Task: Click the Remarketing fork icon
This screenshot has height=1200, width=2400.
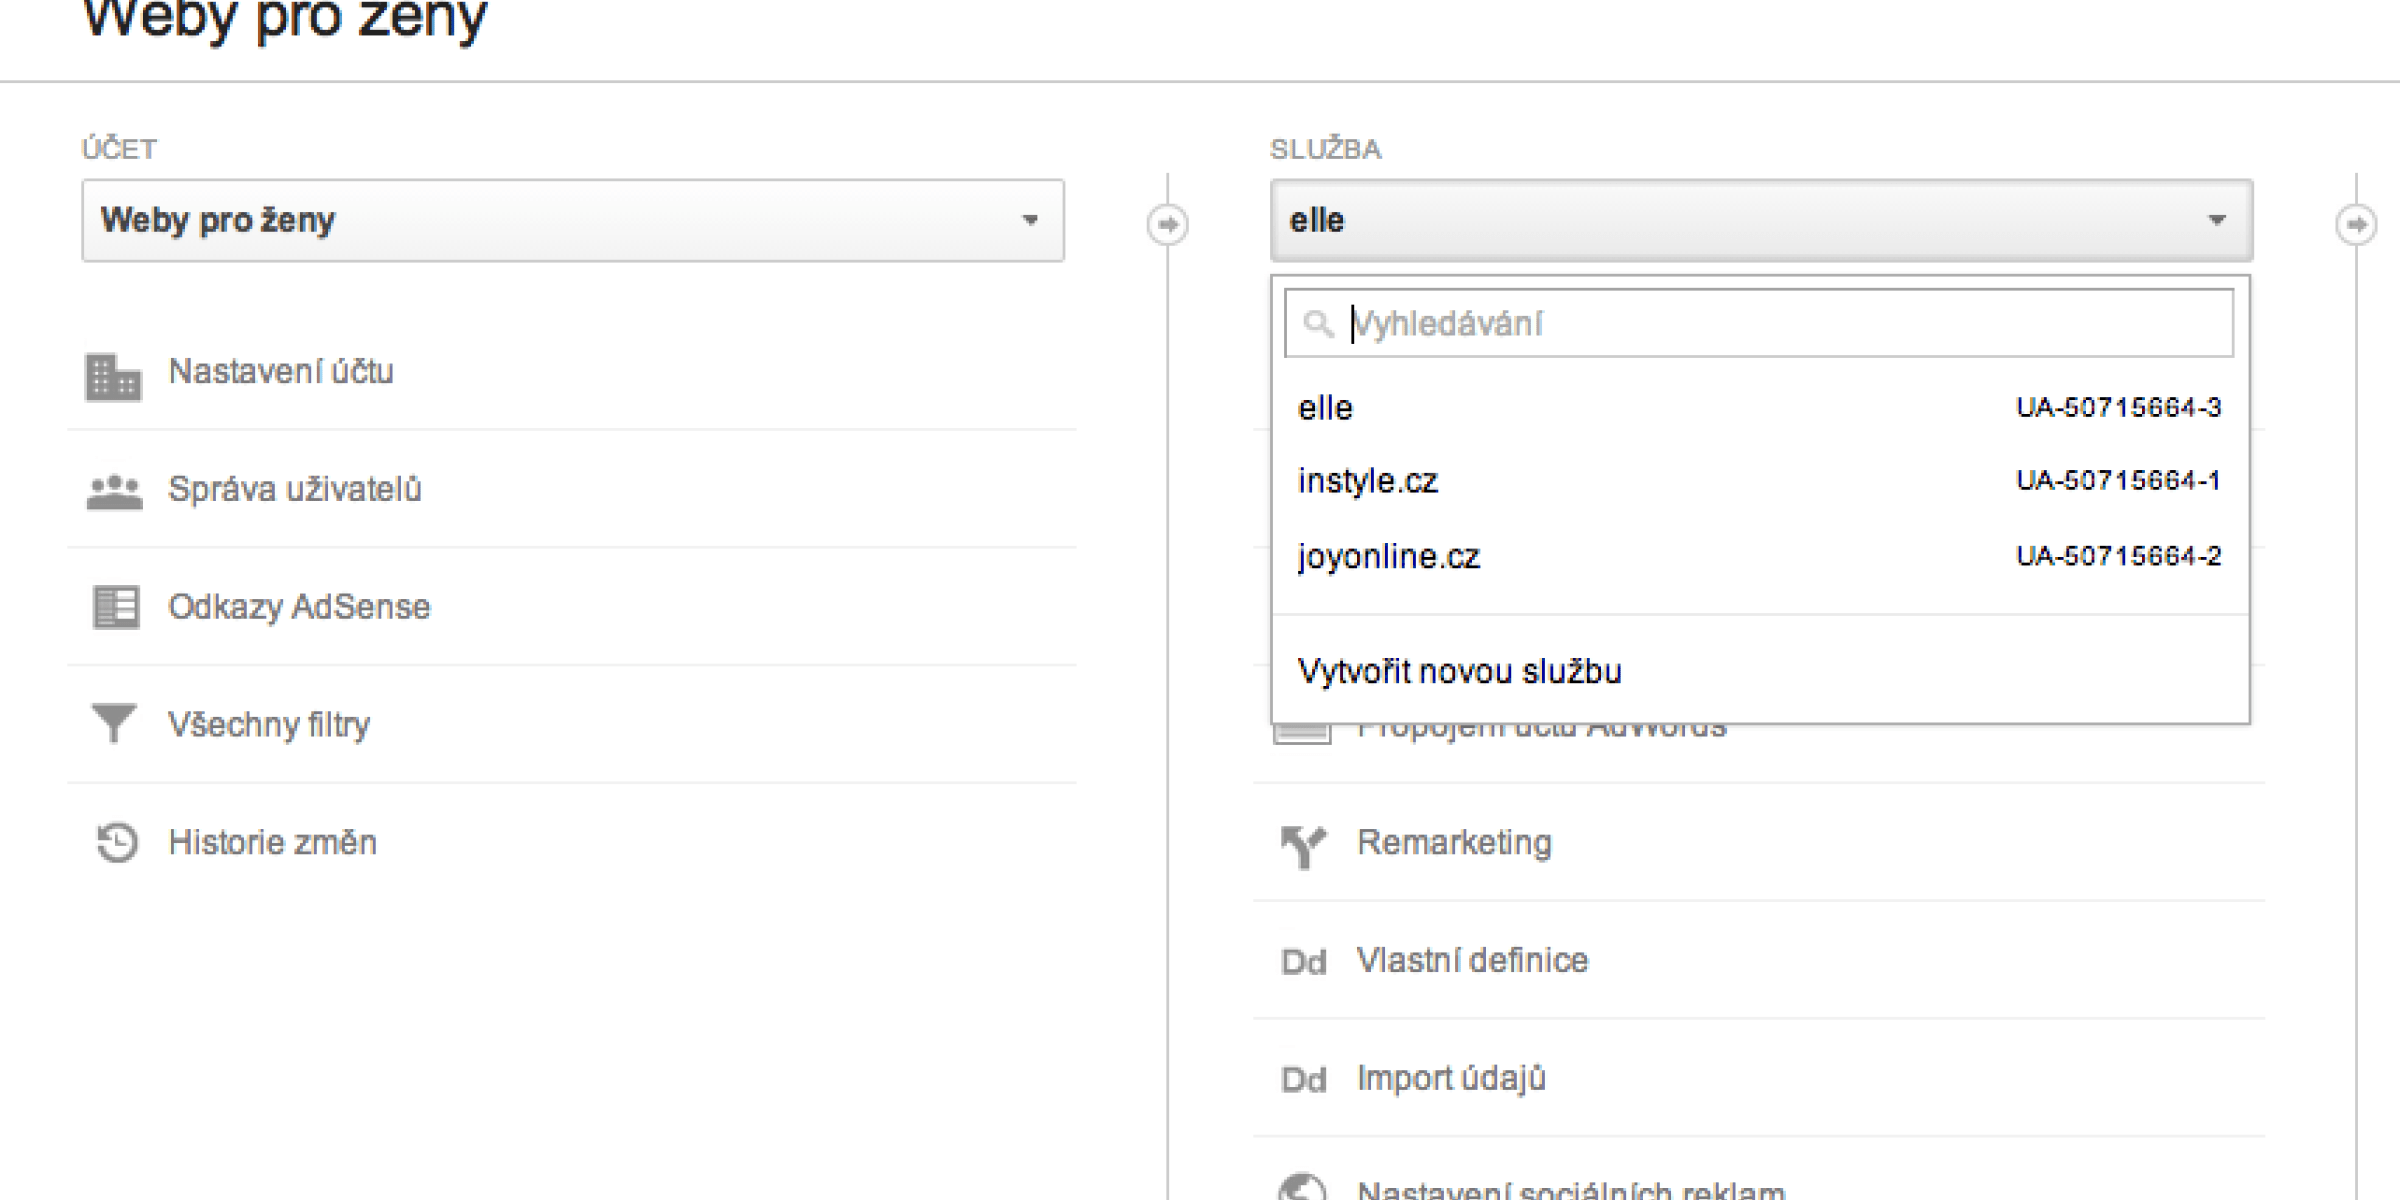Action: 1303,846
